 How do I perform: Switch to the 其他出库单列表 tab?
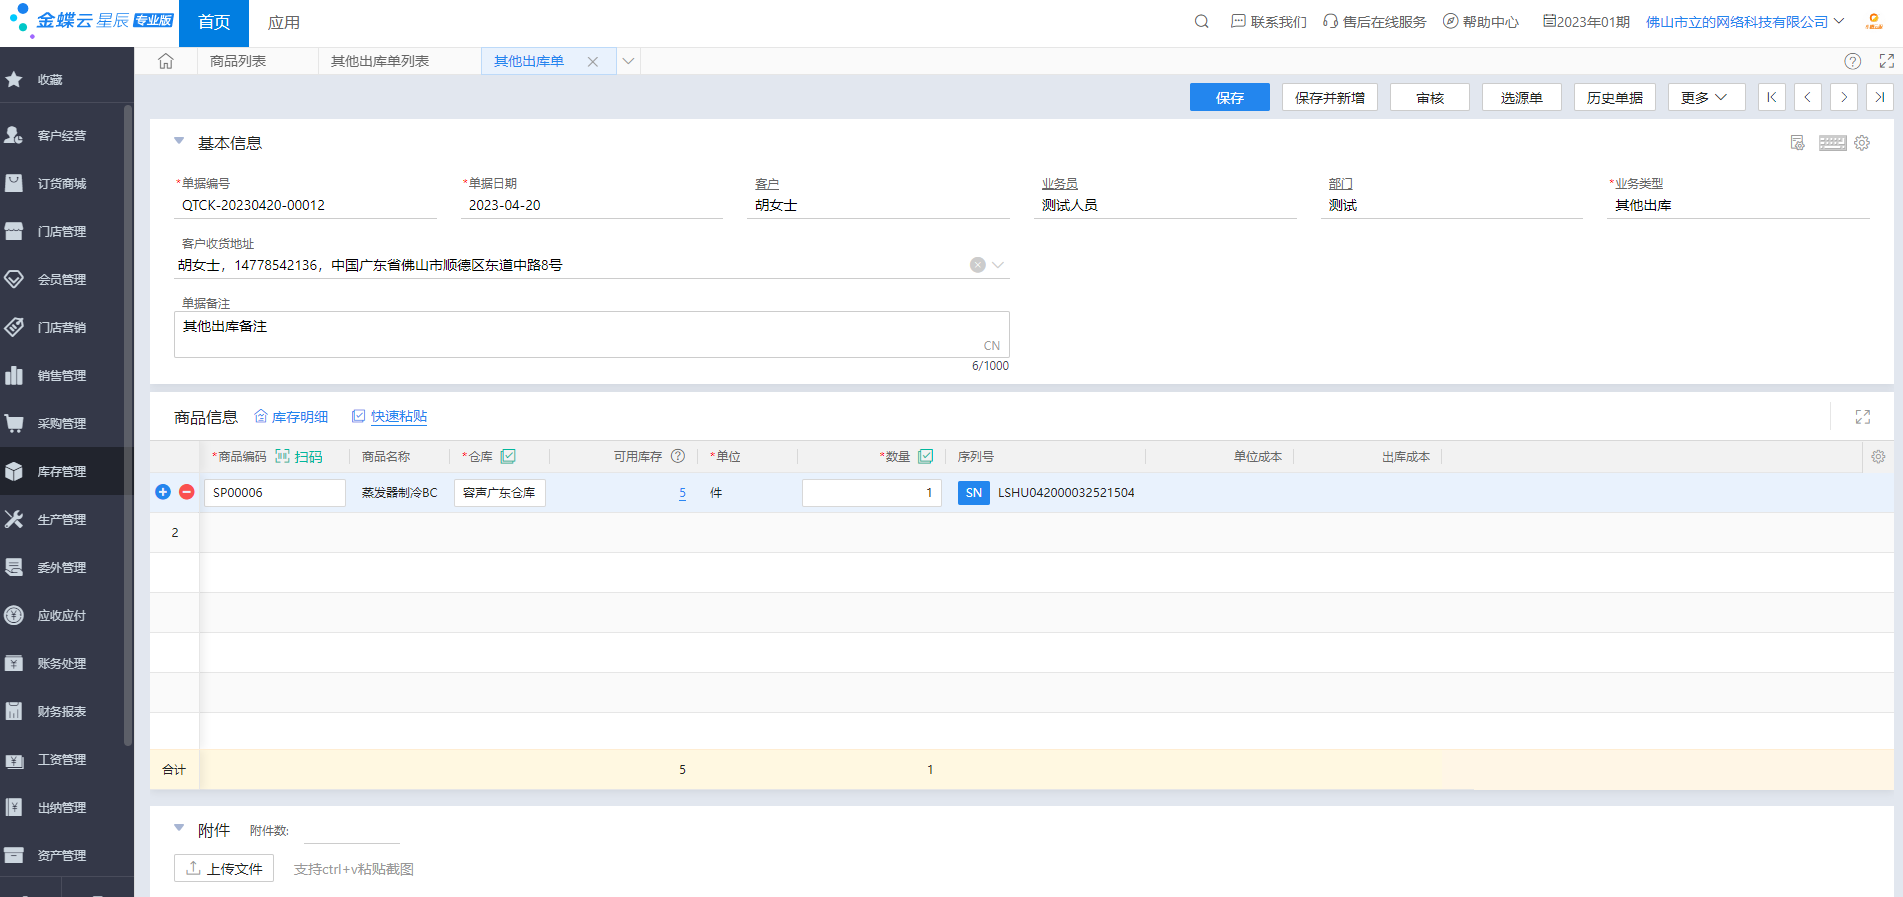380,61
